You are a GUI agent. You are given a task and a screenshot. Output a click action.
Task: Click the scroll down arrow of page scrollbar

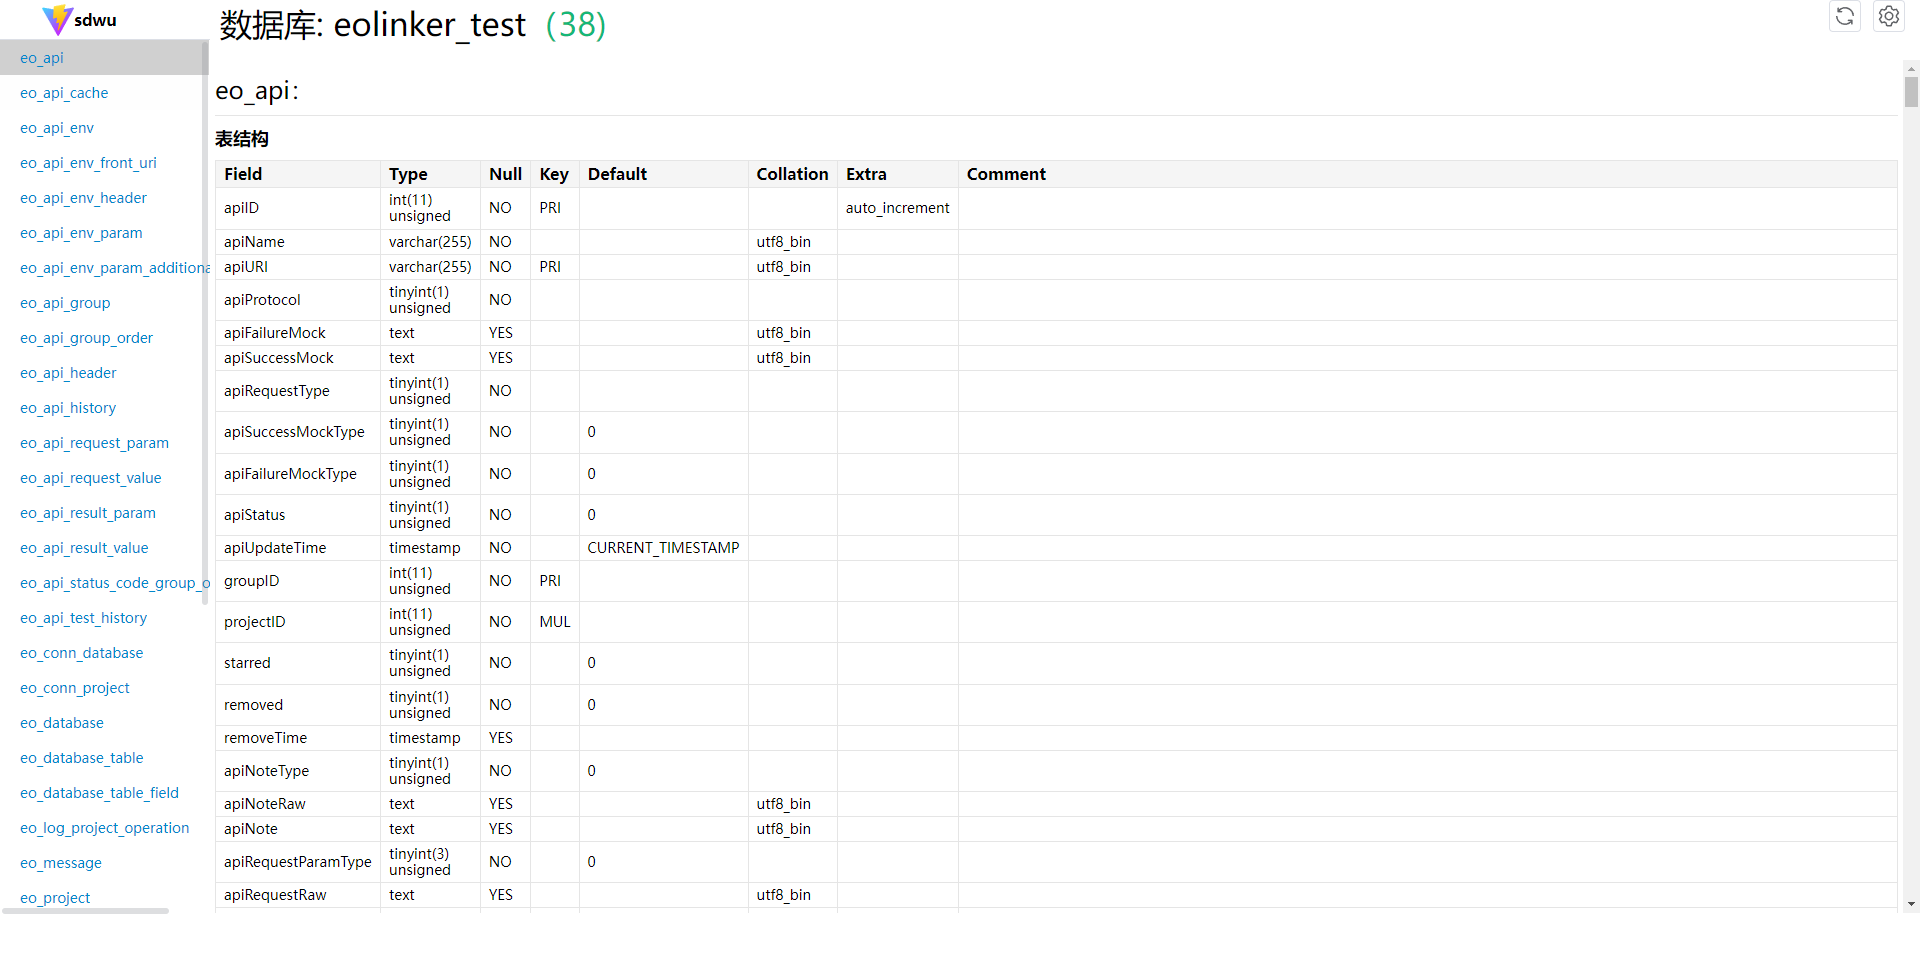tap(1911, 904)
